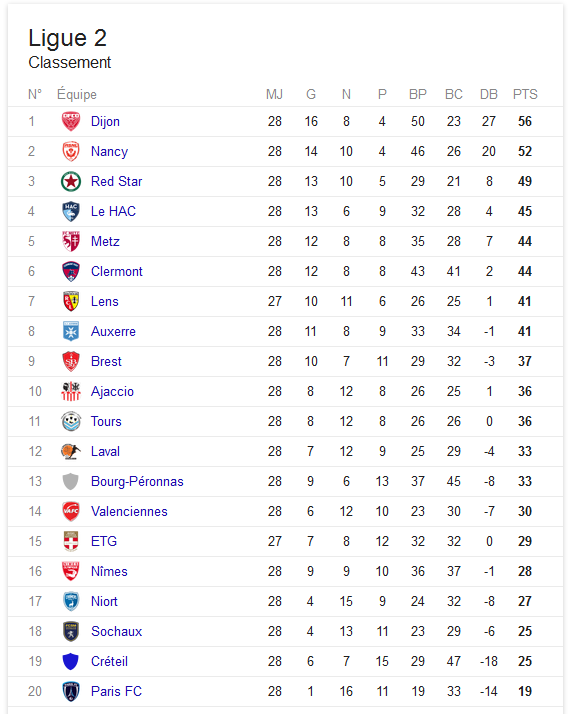Click the PTS column header

click(x=525, y=94)
